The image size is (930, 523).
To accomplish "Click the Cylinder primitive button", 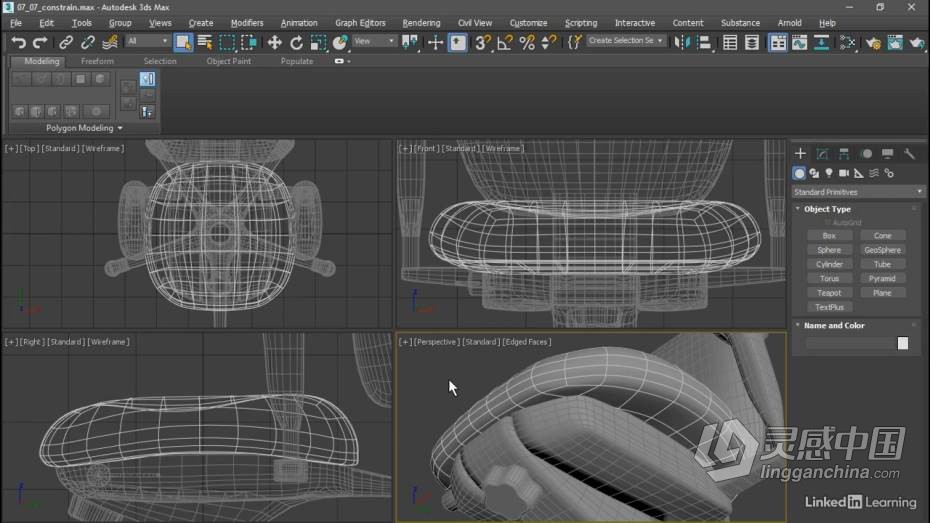I will tap(829, 264).
